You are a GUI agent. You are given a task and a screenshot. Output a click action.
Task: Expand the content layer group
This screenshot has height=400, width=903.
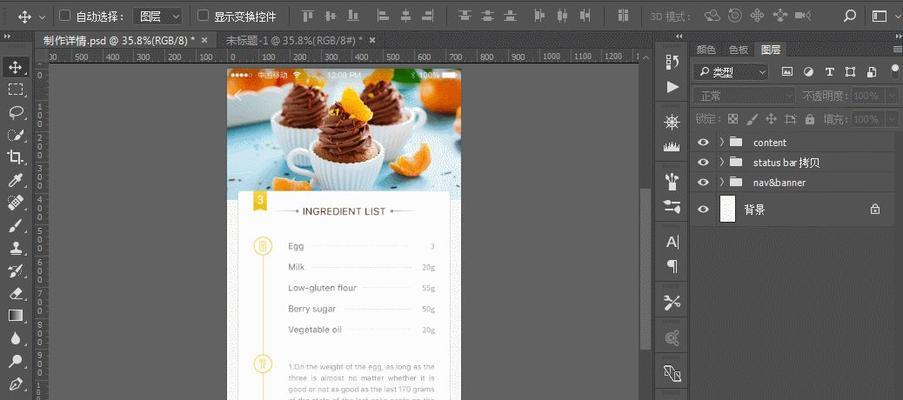coord(722,142)
